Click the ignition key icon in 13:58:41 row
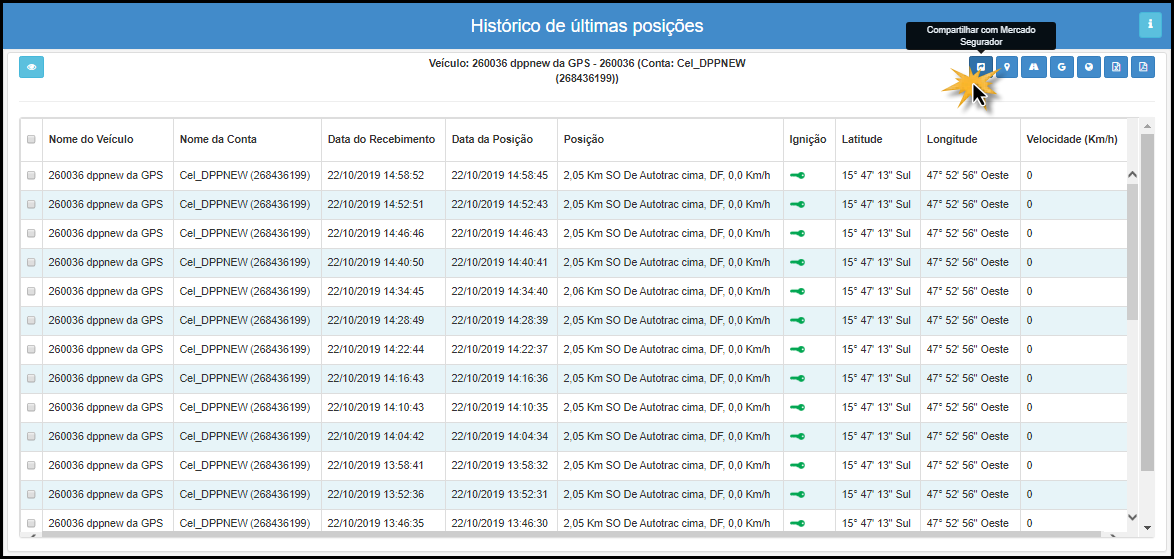This screenshot has width=1174, height=559. click(x=797, y=465)
